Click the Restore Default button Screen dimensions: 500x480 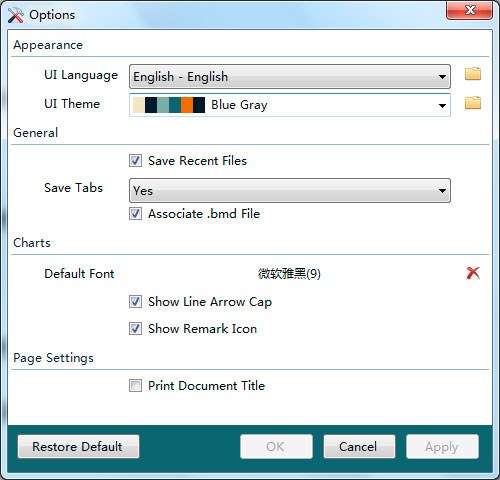pyautogui.click(x=78, y=446)
